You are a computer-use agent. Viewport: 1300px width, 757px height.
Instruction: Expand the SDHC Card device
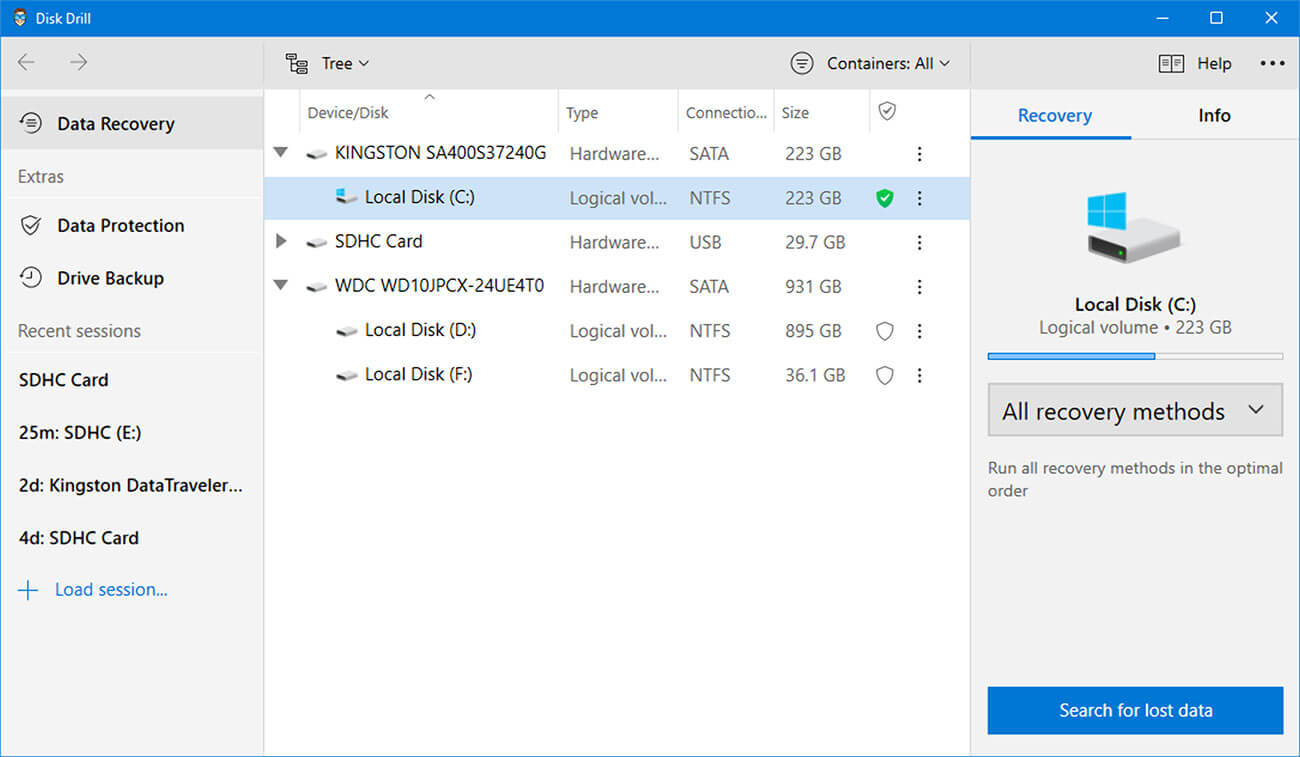(x=281, y=241)
